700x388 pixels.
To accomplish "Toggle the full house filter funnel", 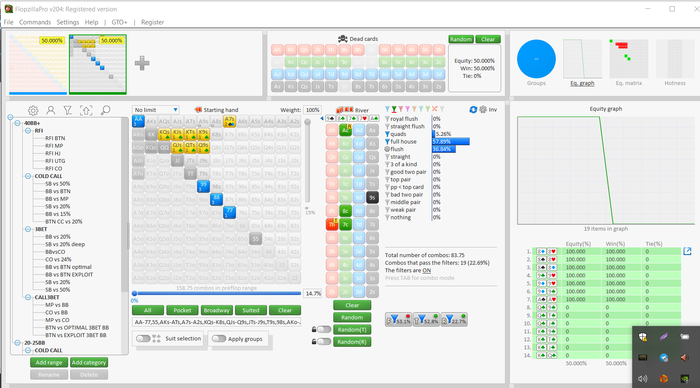I will point(387,142).
